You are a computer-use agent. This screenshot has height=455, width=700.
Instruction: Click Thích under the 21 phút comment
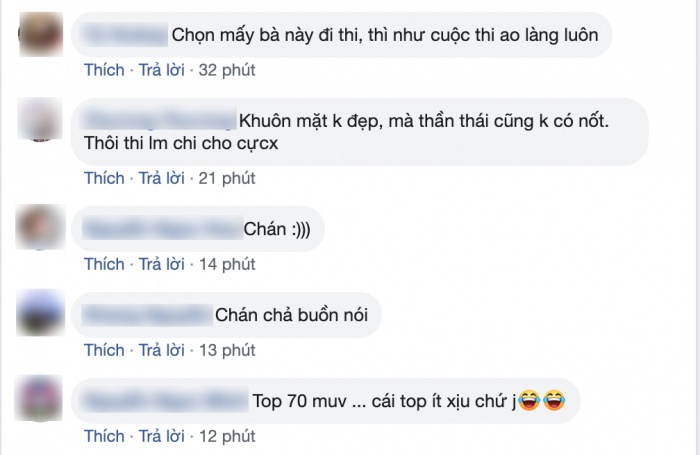coord(104,178)
